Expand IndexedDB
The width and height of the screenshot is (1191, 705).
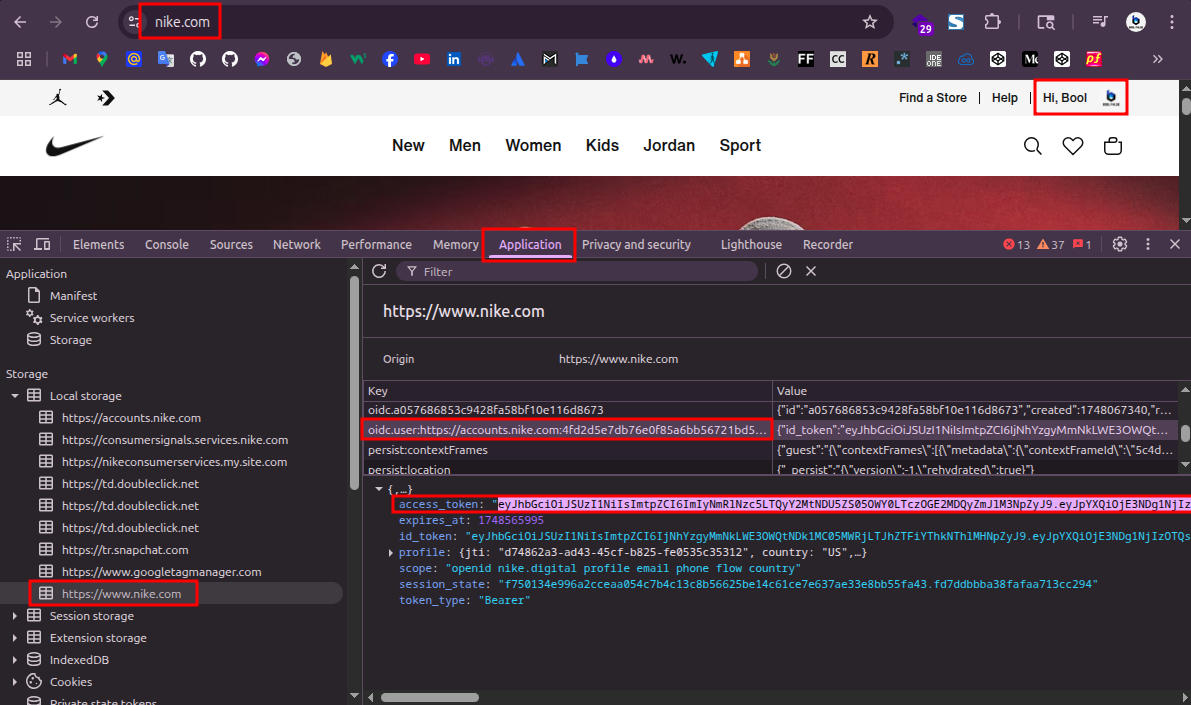(14, 660)
